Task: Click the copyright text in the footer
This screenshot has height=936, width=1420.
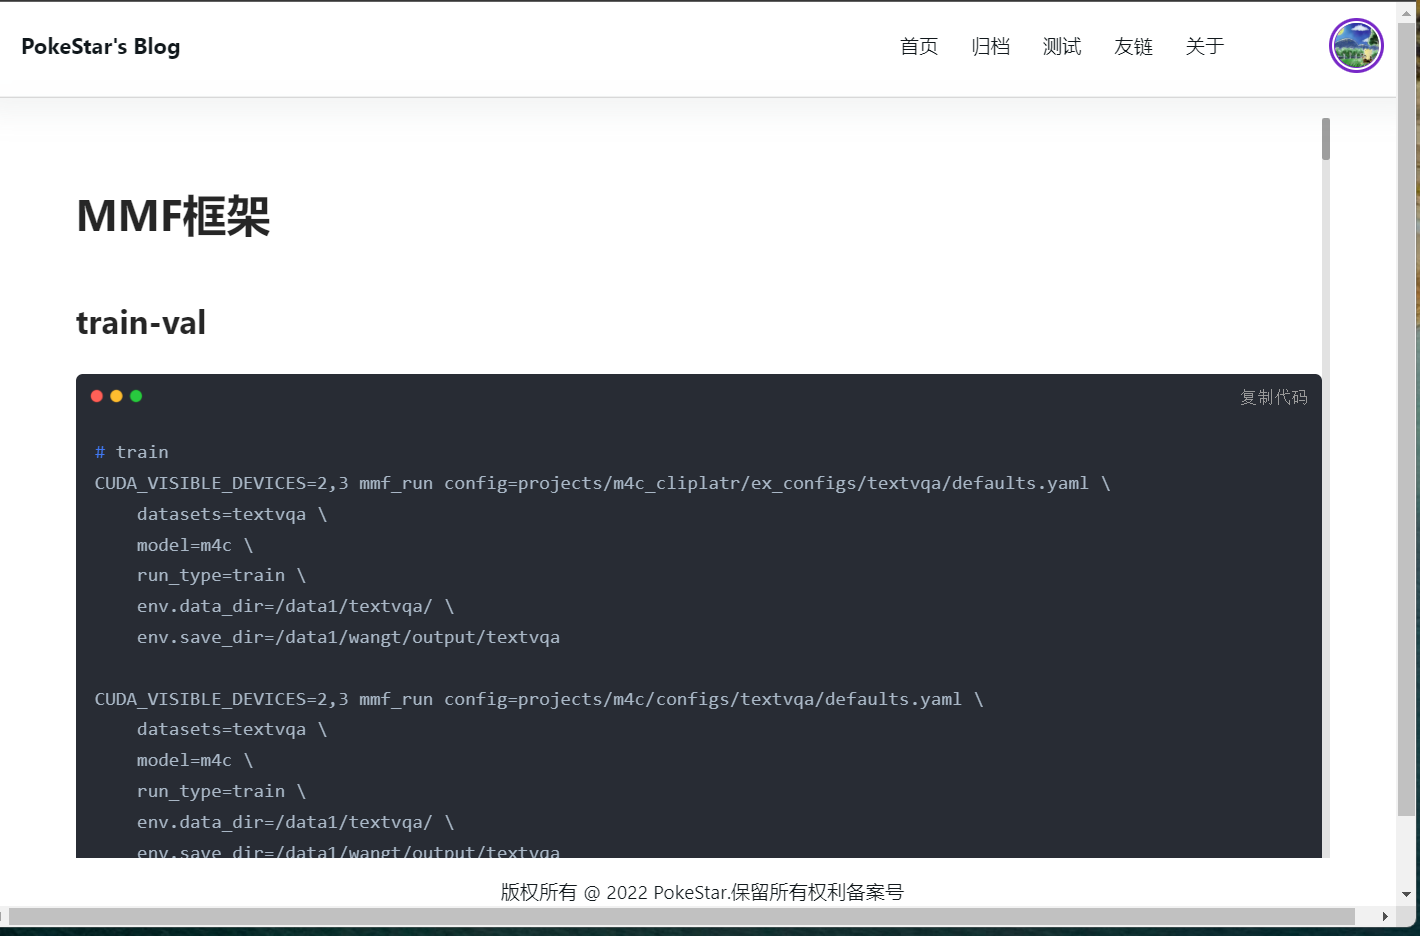Action: pyautogui.click(x=701, y=891)
